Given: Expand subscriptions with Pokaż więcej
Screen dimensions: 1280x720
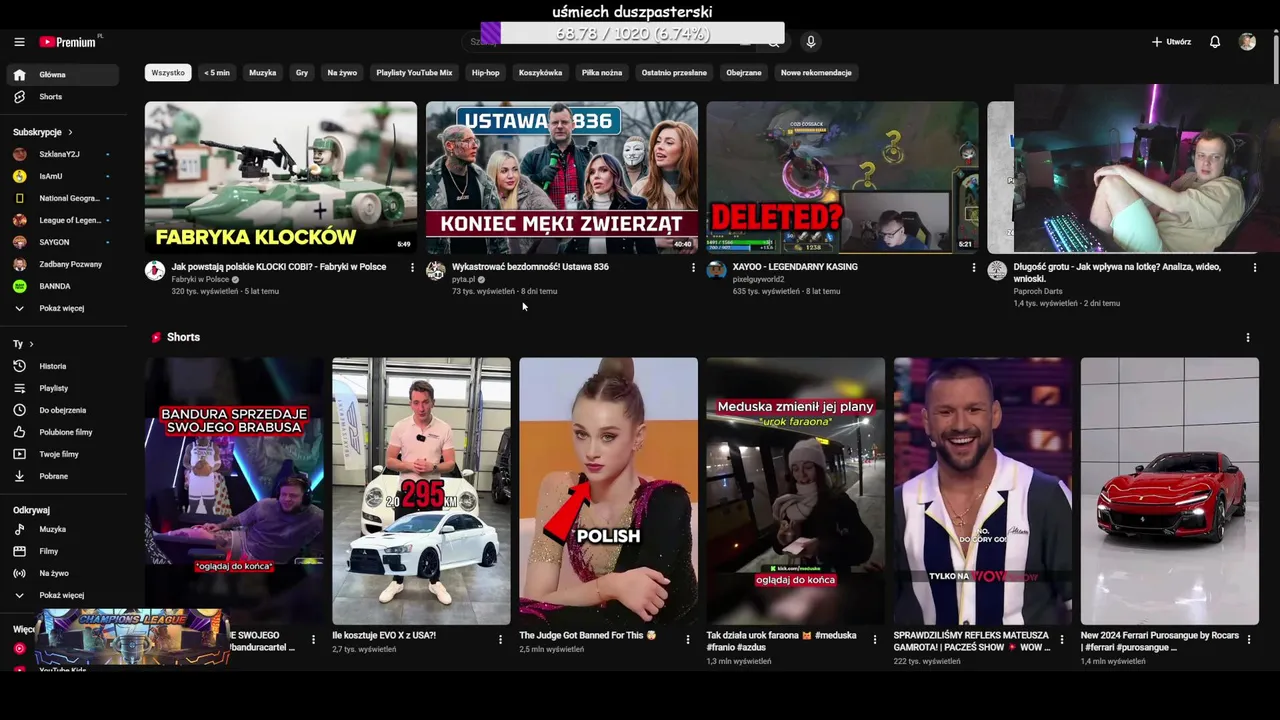Looking at the screenshot, I should (62, 308).
